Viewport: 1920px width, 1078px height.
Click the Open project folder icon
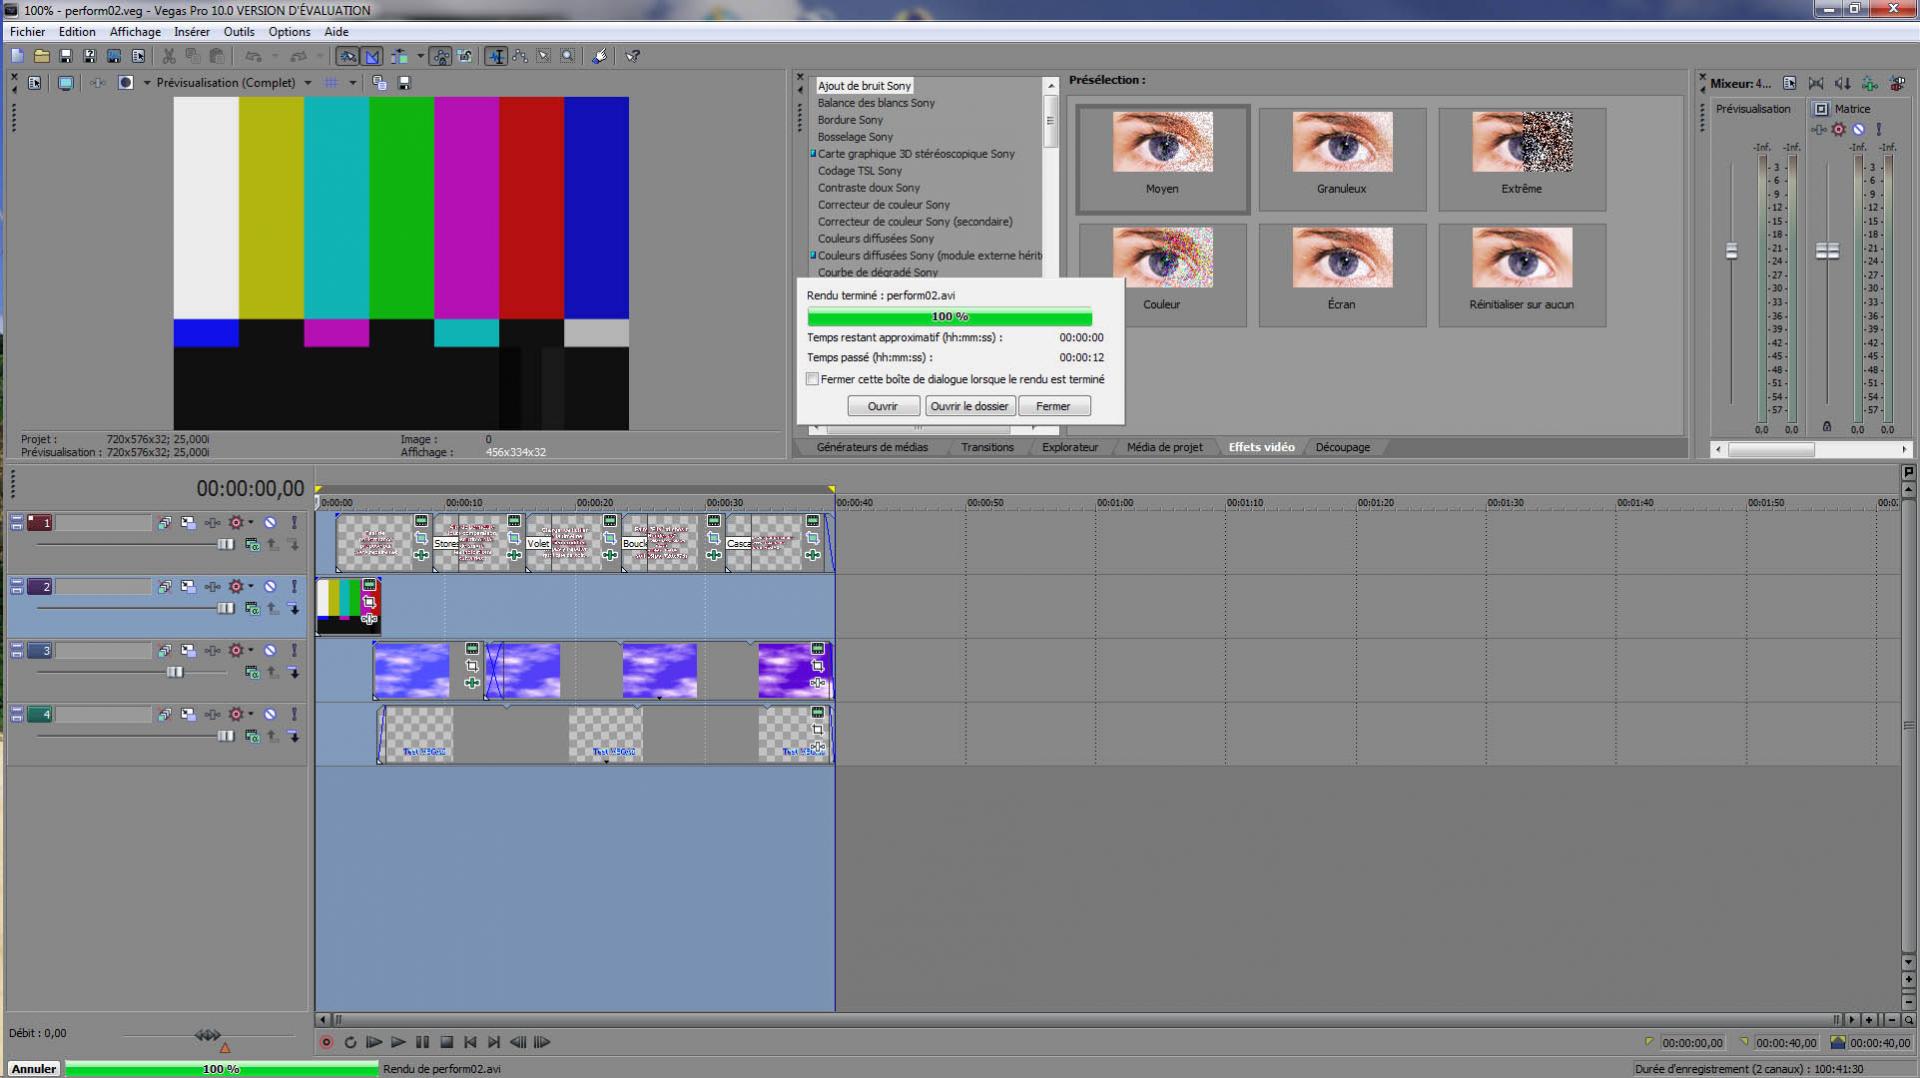41,57
